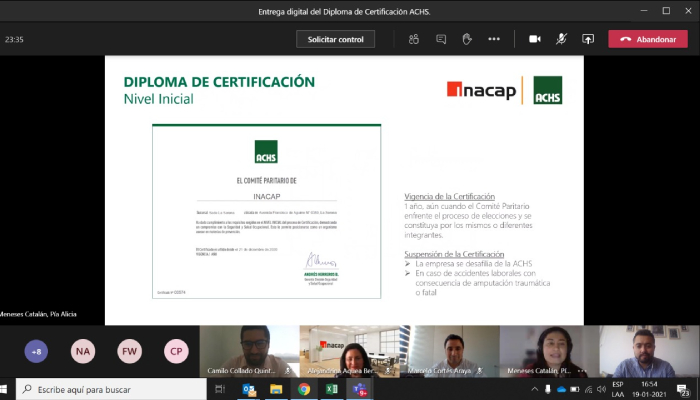Viewport: 700px width, 400px height.
Task: Open the notifications action center
Action: pos(682,389)
